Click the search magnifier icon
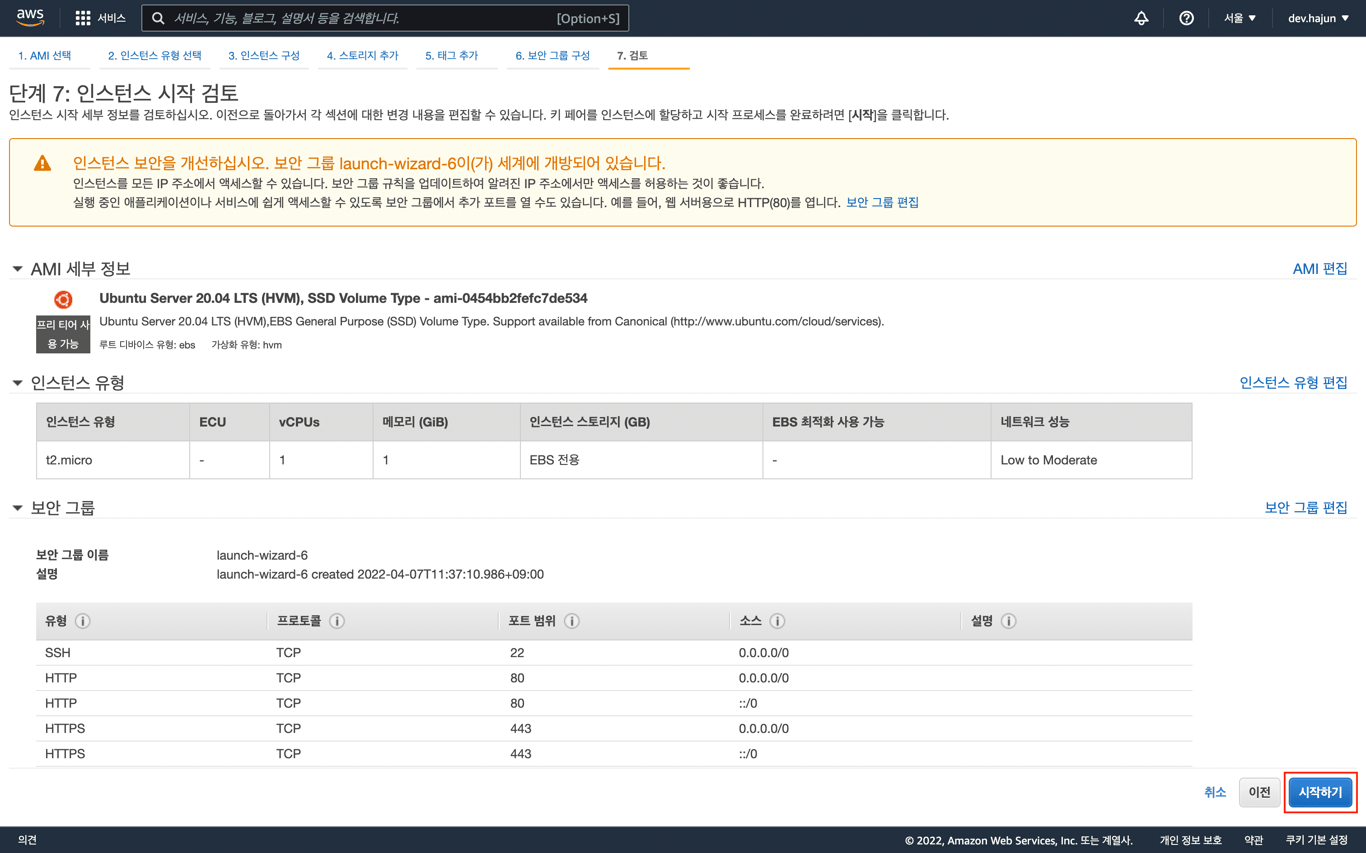Image resolution: width=1366 pixels, height=853 pixels. point(158,18)
